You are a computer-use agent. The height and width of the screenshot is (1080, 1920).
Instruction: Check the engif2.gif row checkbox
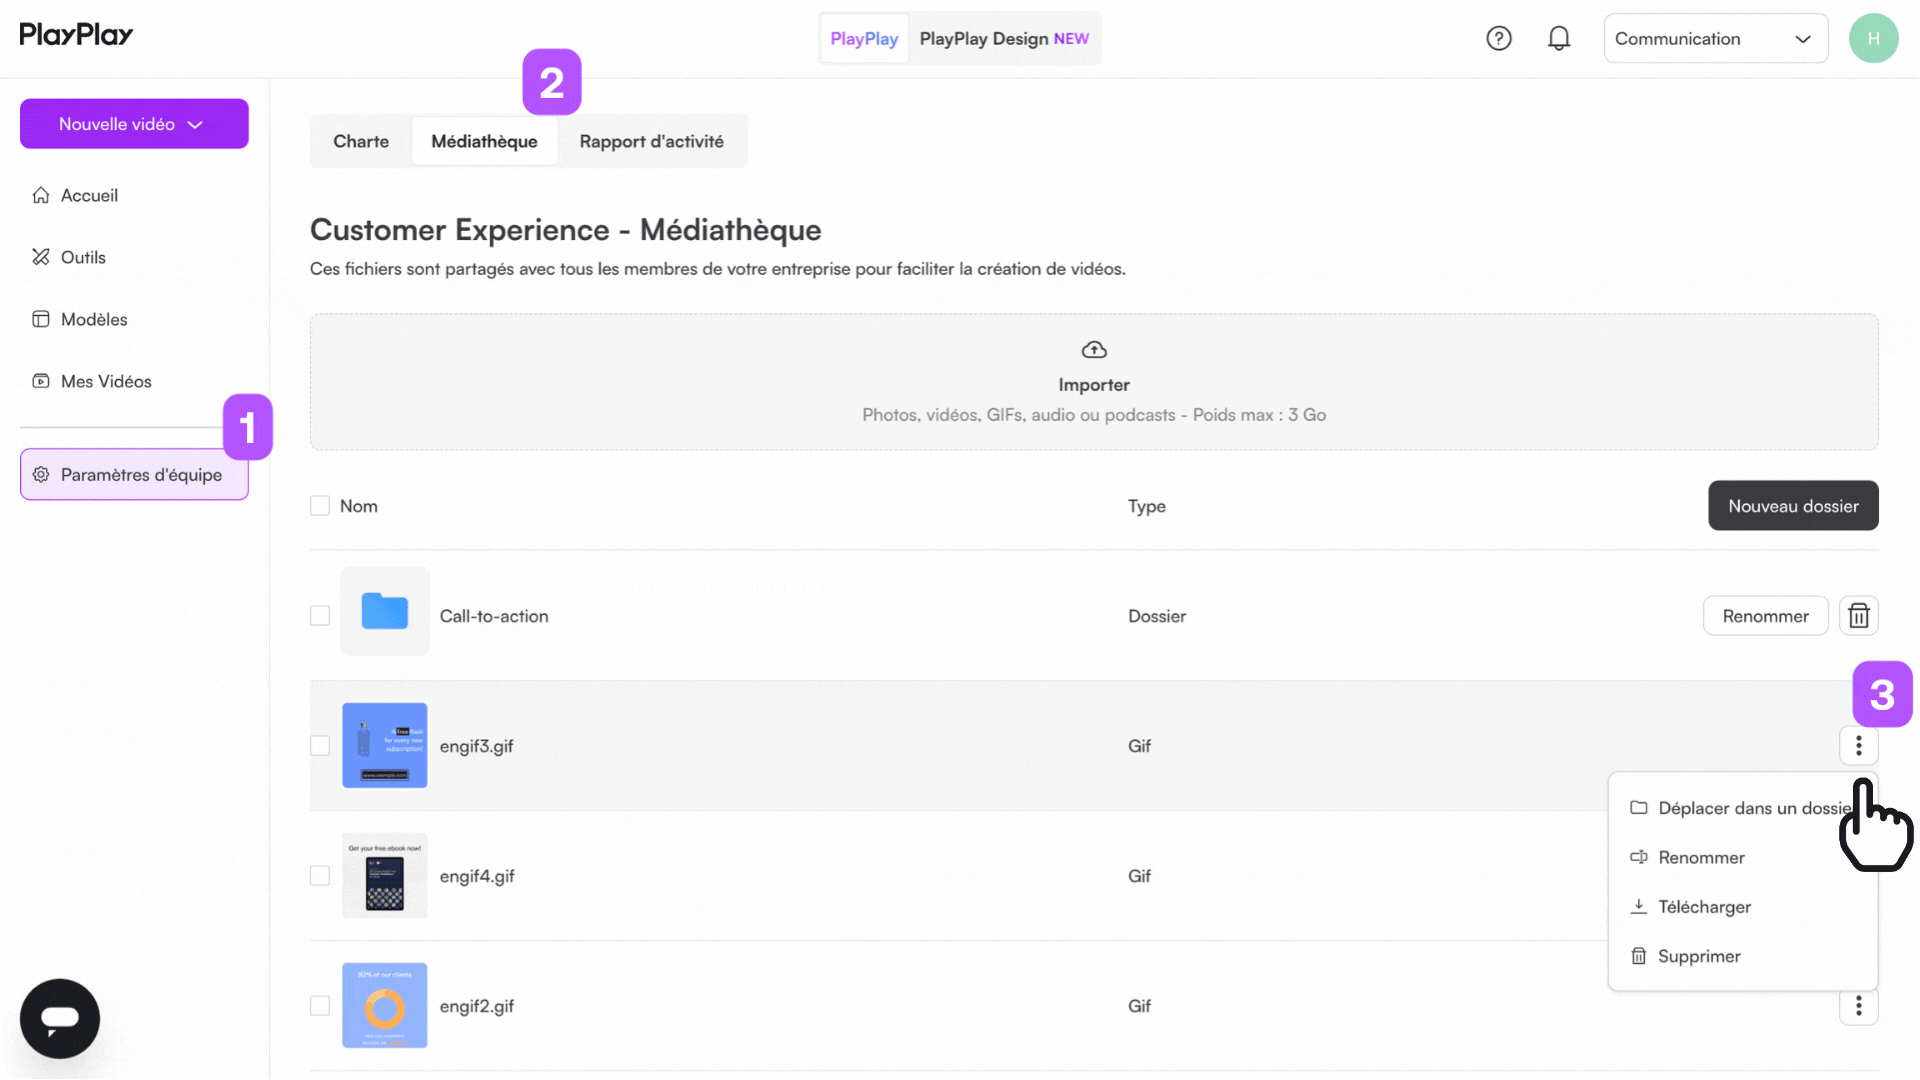pos(320,1006)
